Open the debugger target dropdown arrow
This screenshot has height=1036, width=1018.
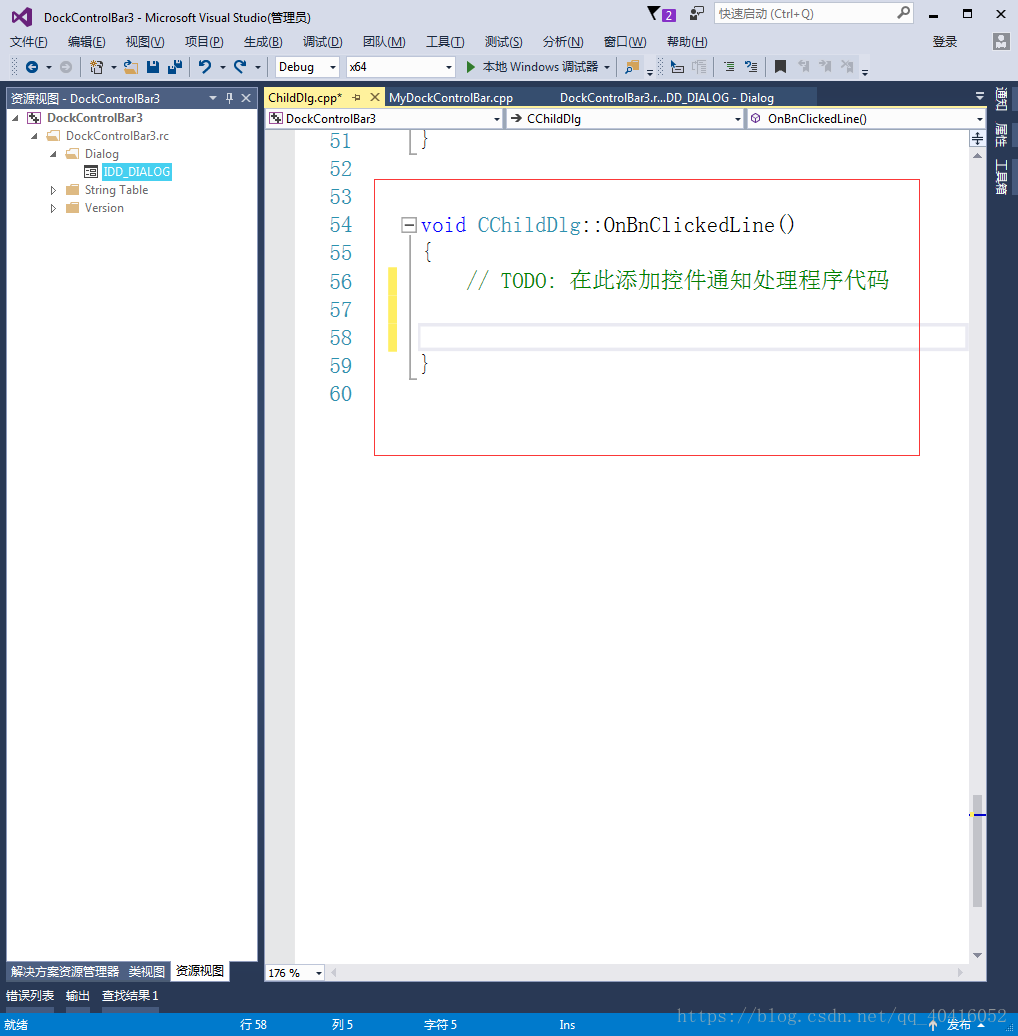pyautogui.click(x=607, y=67)
